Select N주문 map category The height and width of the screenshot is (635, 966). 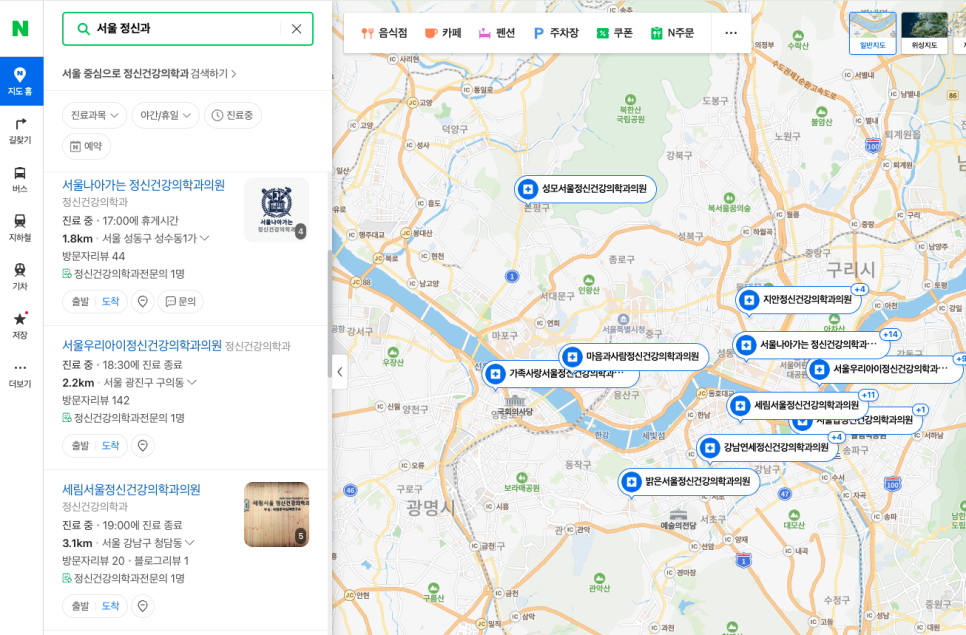(x=673, y=33)
